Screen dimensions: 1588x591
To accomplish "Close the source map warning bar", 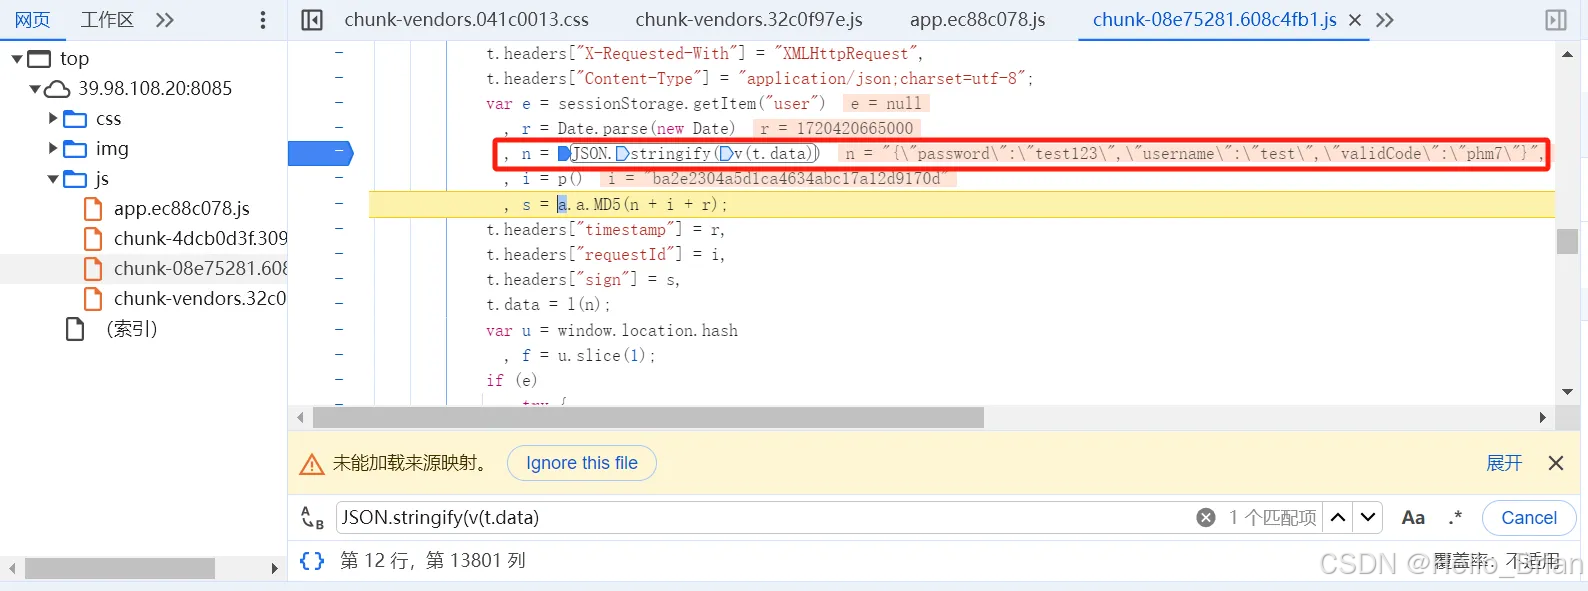I will (1556, 463).
